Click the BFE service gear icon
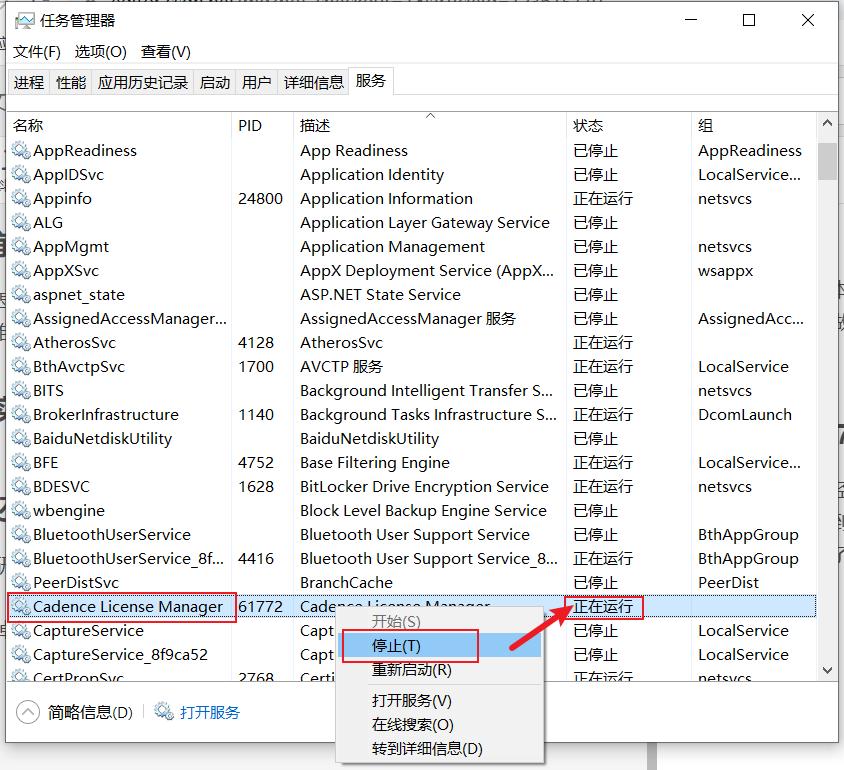Image resolution: width=844 pixels, height=770 pixels. coord(21,462)
